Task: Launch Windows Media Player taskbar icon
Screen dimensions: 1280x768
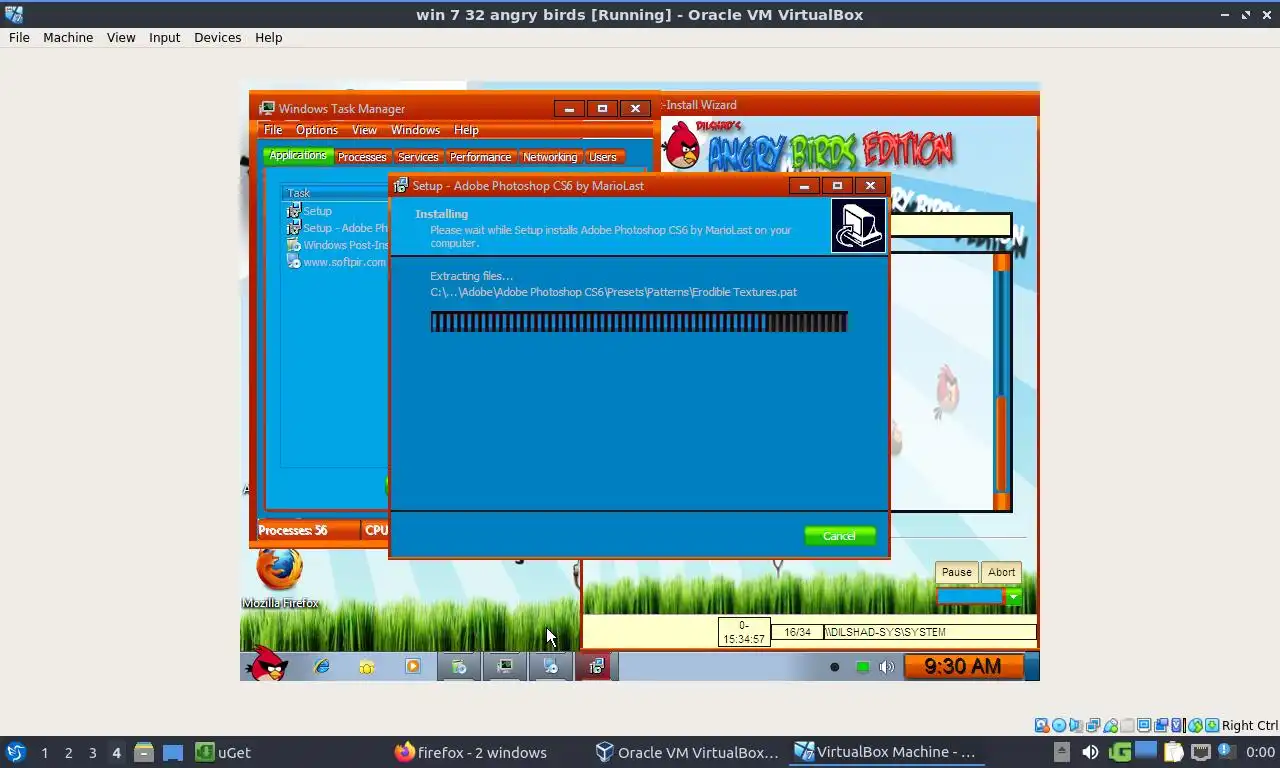Action: (x=413, y=666)
